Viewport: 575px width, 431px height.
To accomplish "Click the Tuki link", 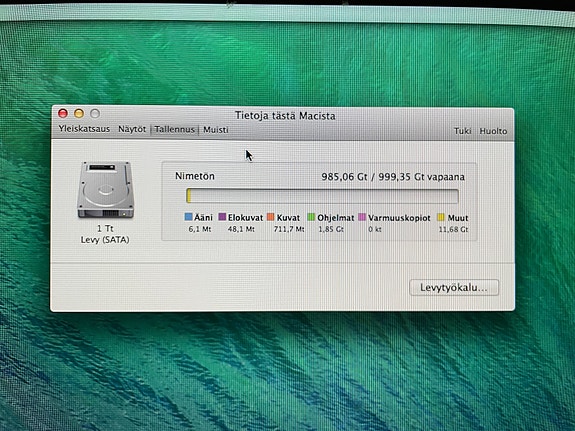I will click(462, 131).
